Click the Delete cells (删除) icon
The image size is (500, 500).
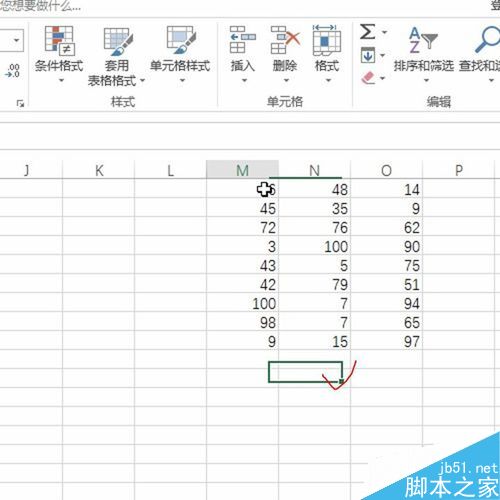(285, 40)
